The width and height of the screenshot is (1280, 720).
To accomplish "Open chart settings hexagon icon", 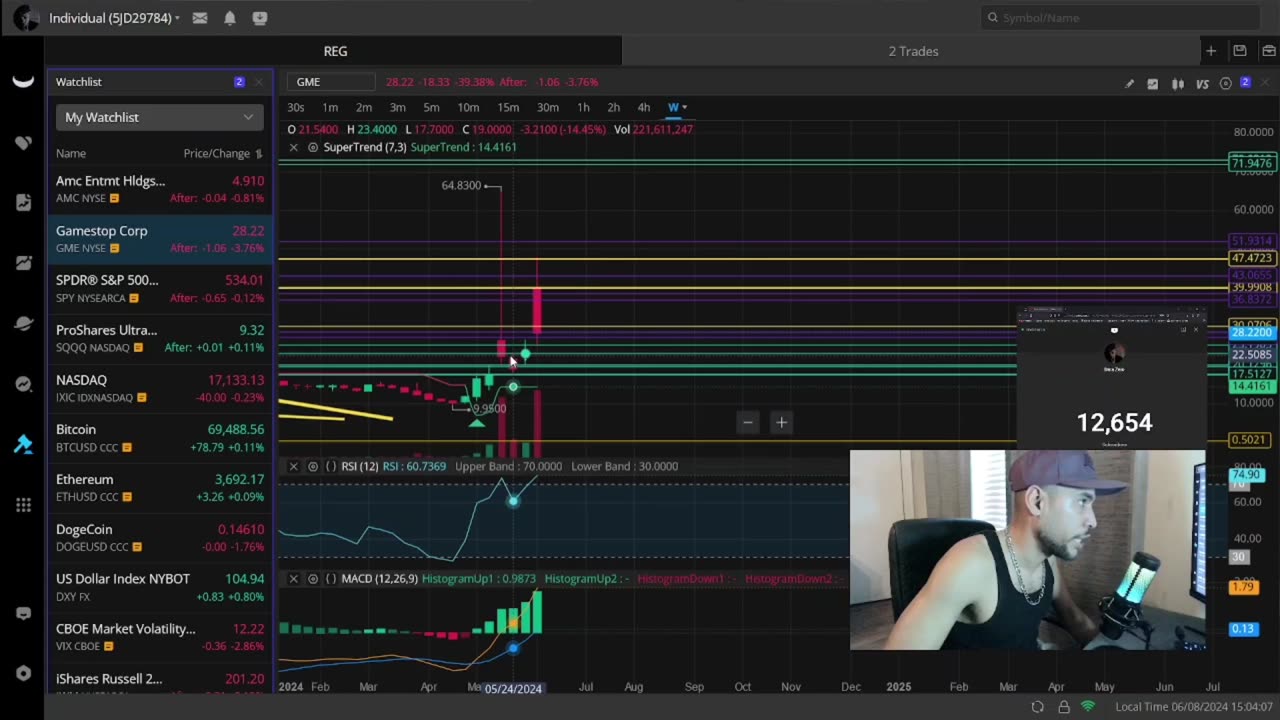I will point(1225,83).
